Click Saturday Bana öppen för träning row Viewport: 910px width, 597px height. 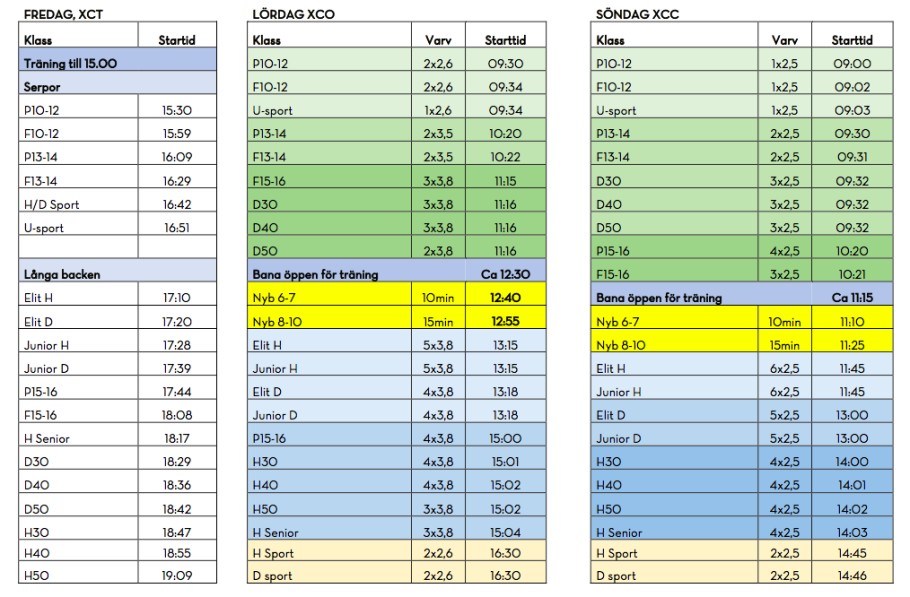[x=396, y=270]
